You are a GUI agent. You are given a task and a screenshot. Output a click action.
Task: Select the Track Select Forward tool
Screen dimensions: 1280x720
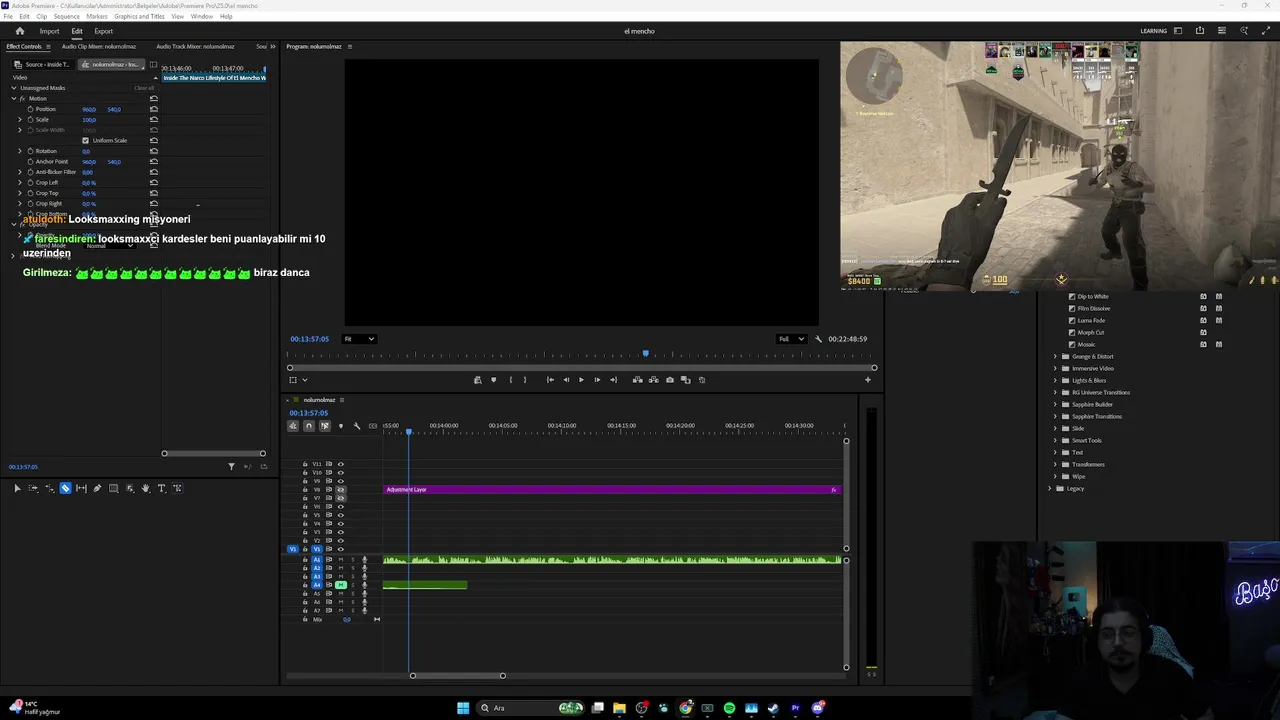point(33,488)
